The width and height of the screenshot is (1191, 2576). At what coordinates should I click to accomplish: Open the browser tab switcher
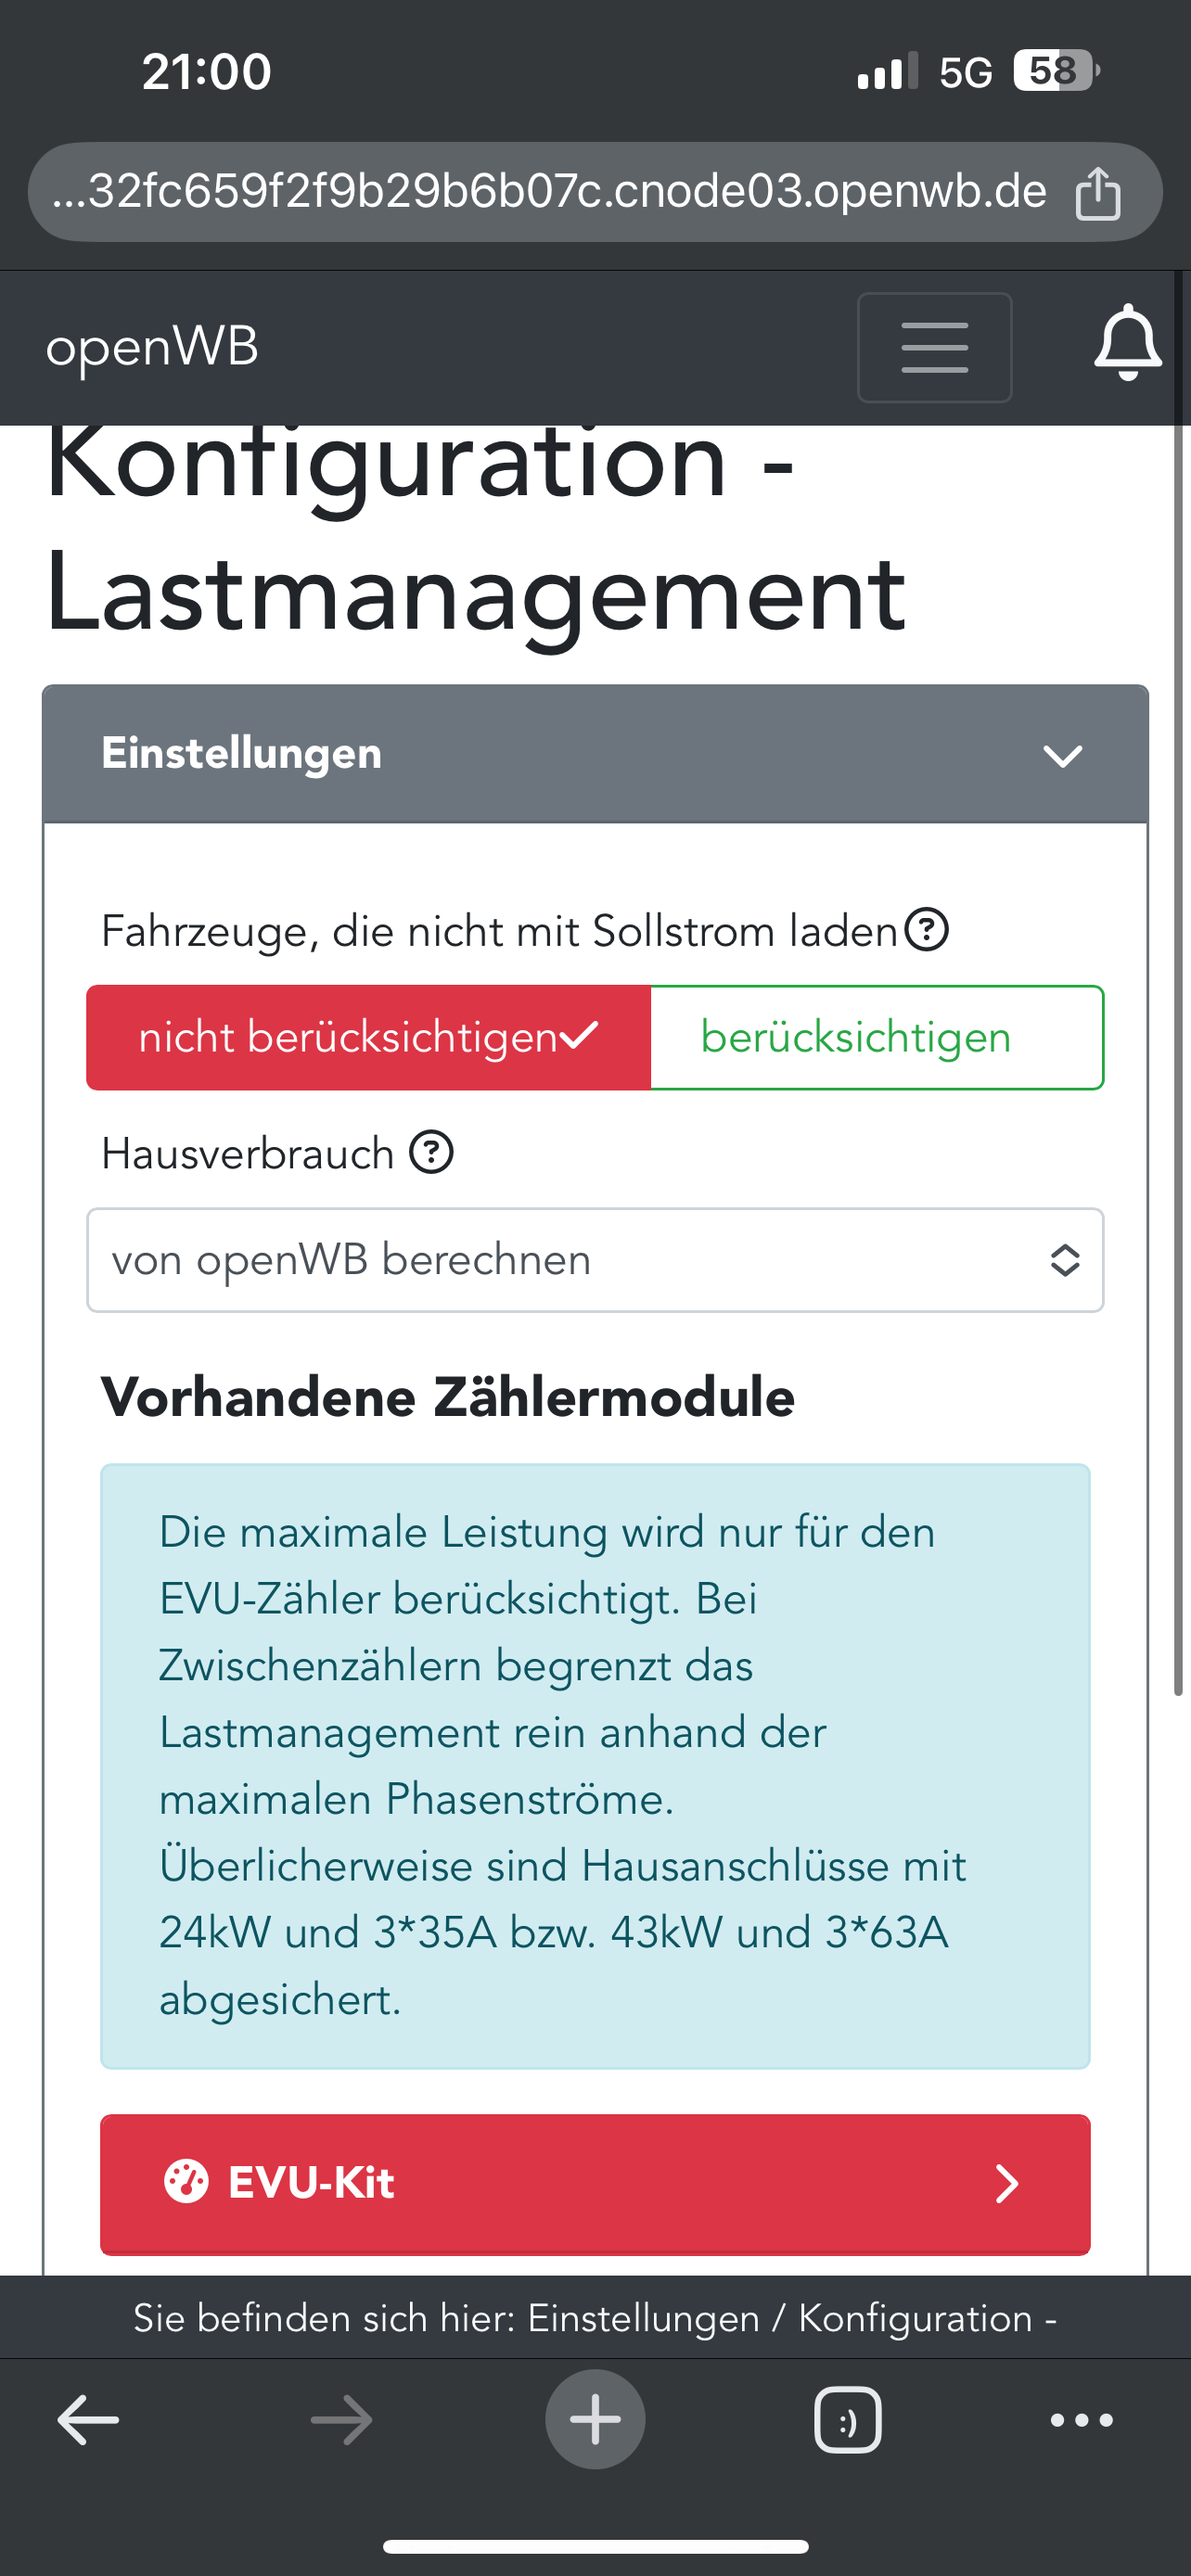coord(847,2420)
